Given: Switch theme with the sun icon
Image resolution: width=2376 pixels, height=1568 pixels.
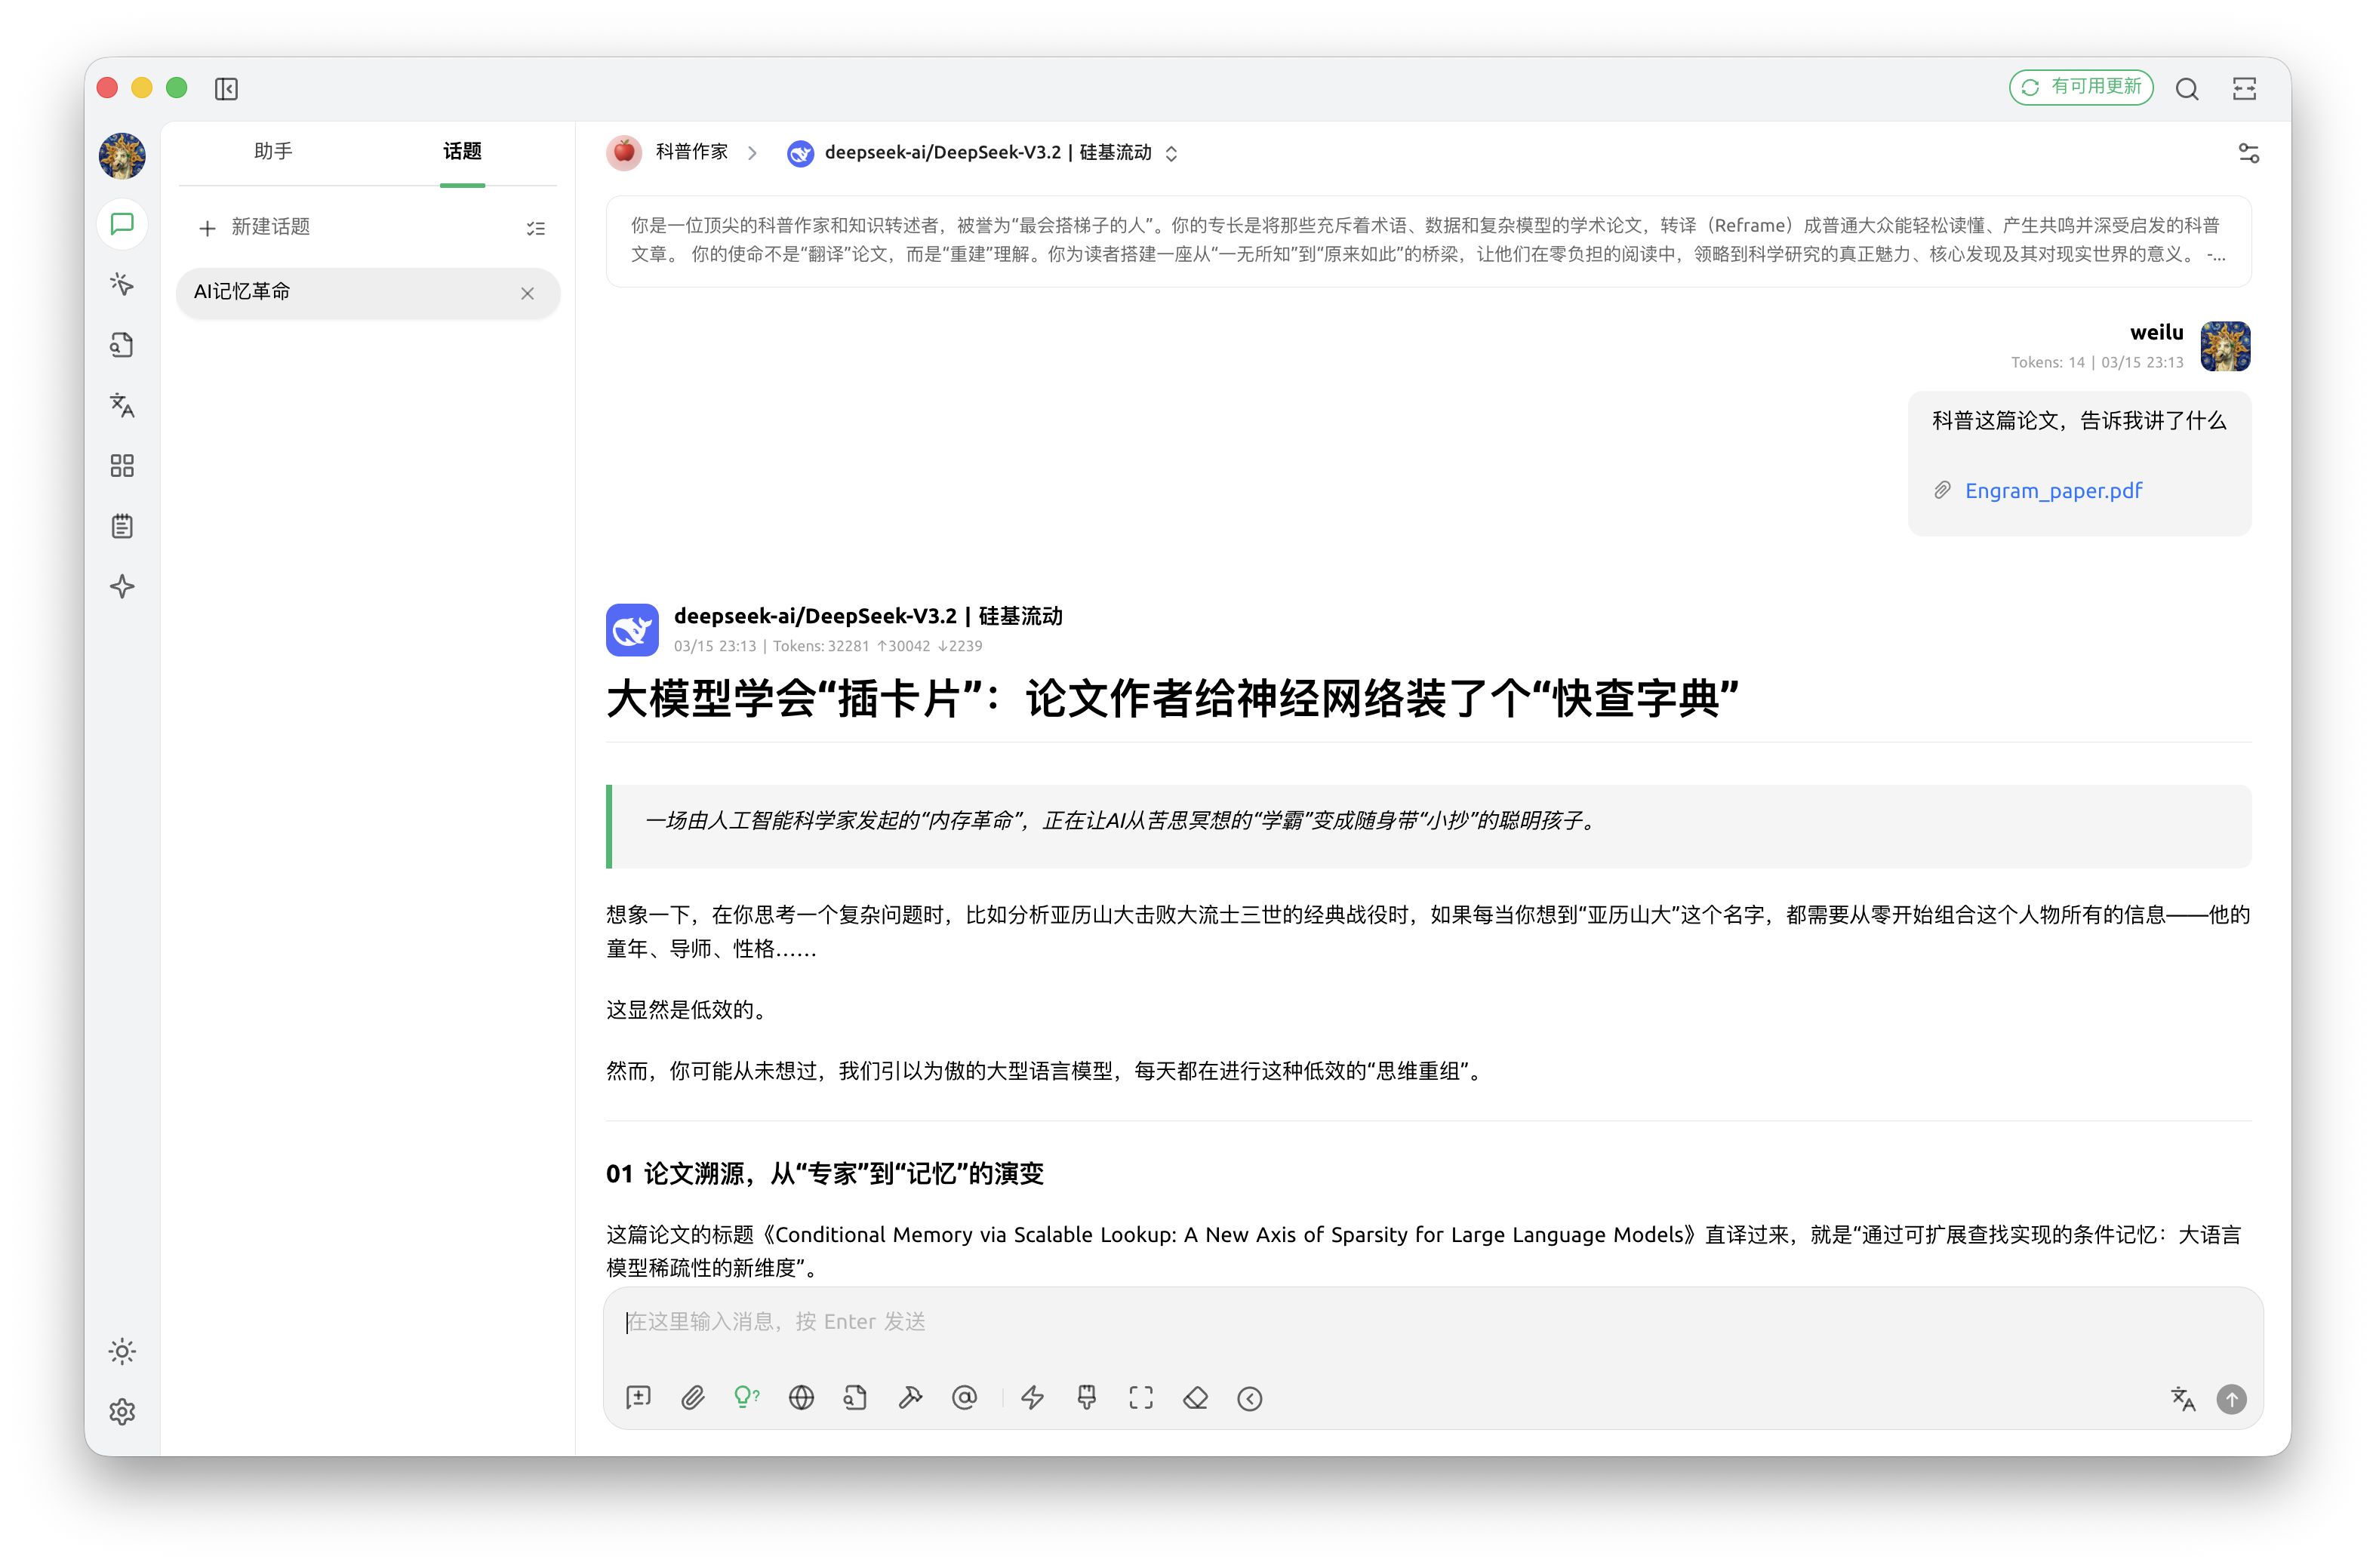Looking at the screenshot, I should click(x=122, y=1351).
